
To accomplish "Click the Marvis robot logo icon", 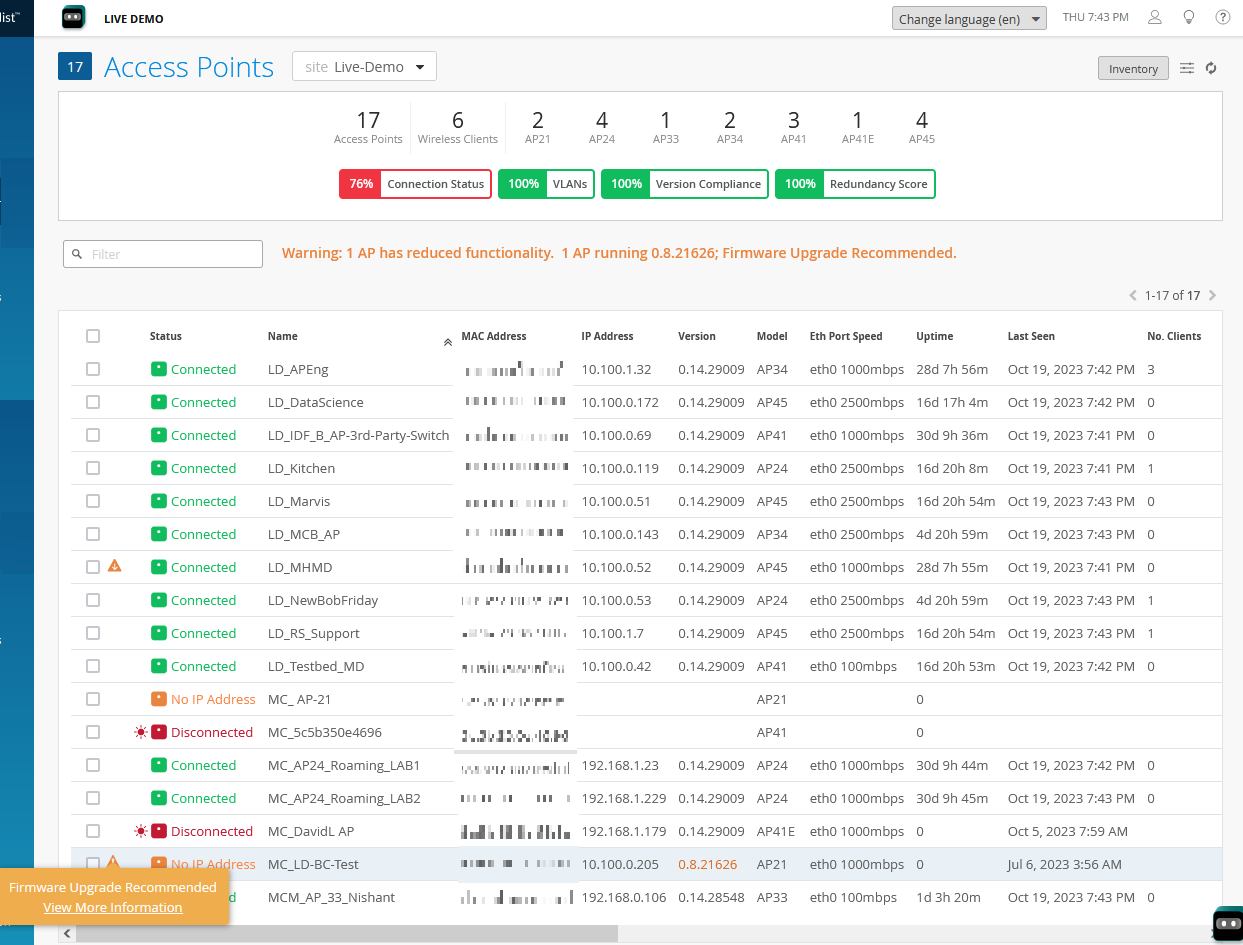I will coord(74,18).
